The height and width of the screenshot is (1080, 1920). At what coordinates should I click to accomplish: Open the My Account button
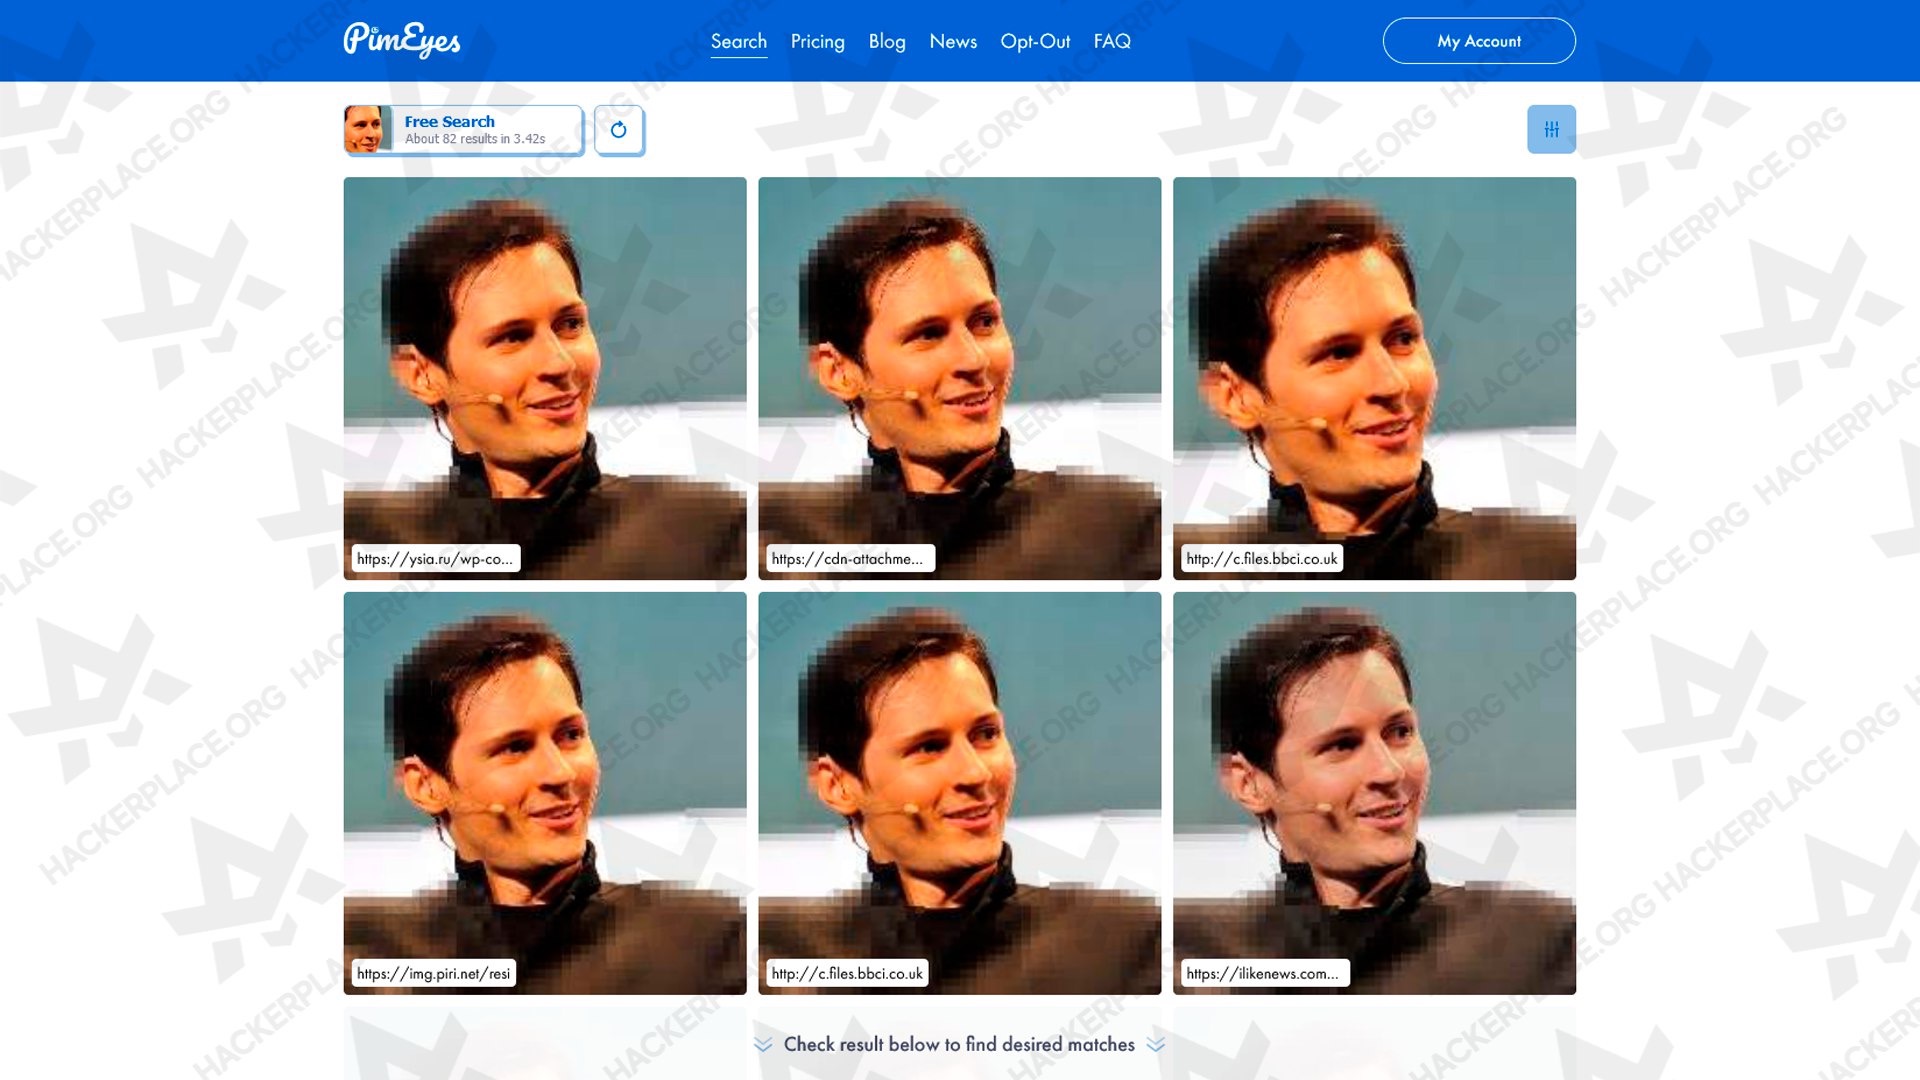pyautogui.click(x=1478, y=41)
